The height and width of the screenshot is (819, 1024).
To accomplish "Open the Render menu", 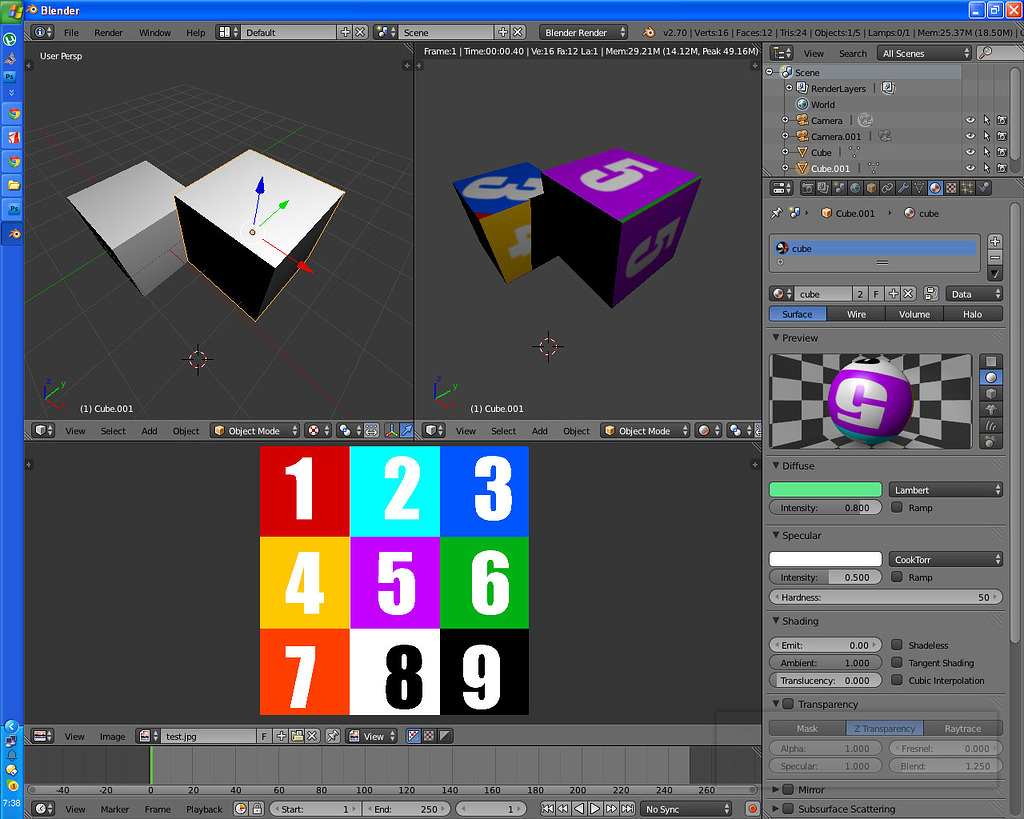I will click(x=108, y=33).
